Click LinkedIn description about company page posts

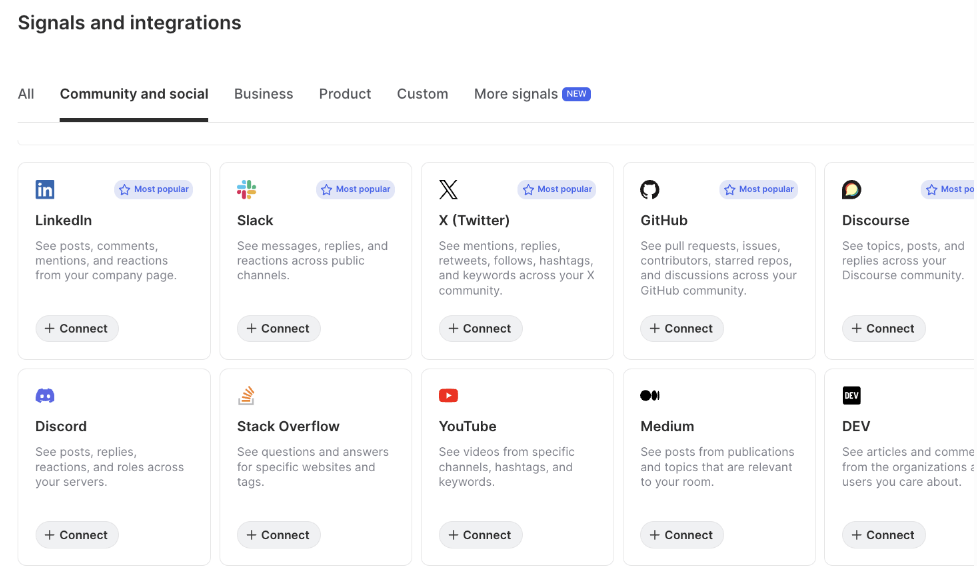[x=106, y=261]
